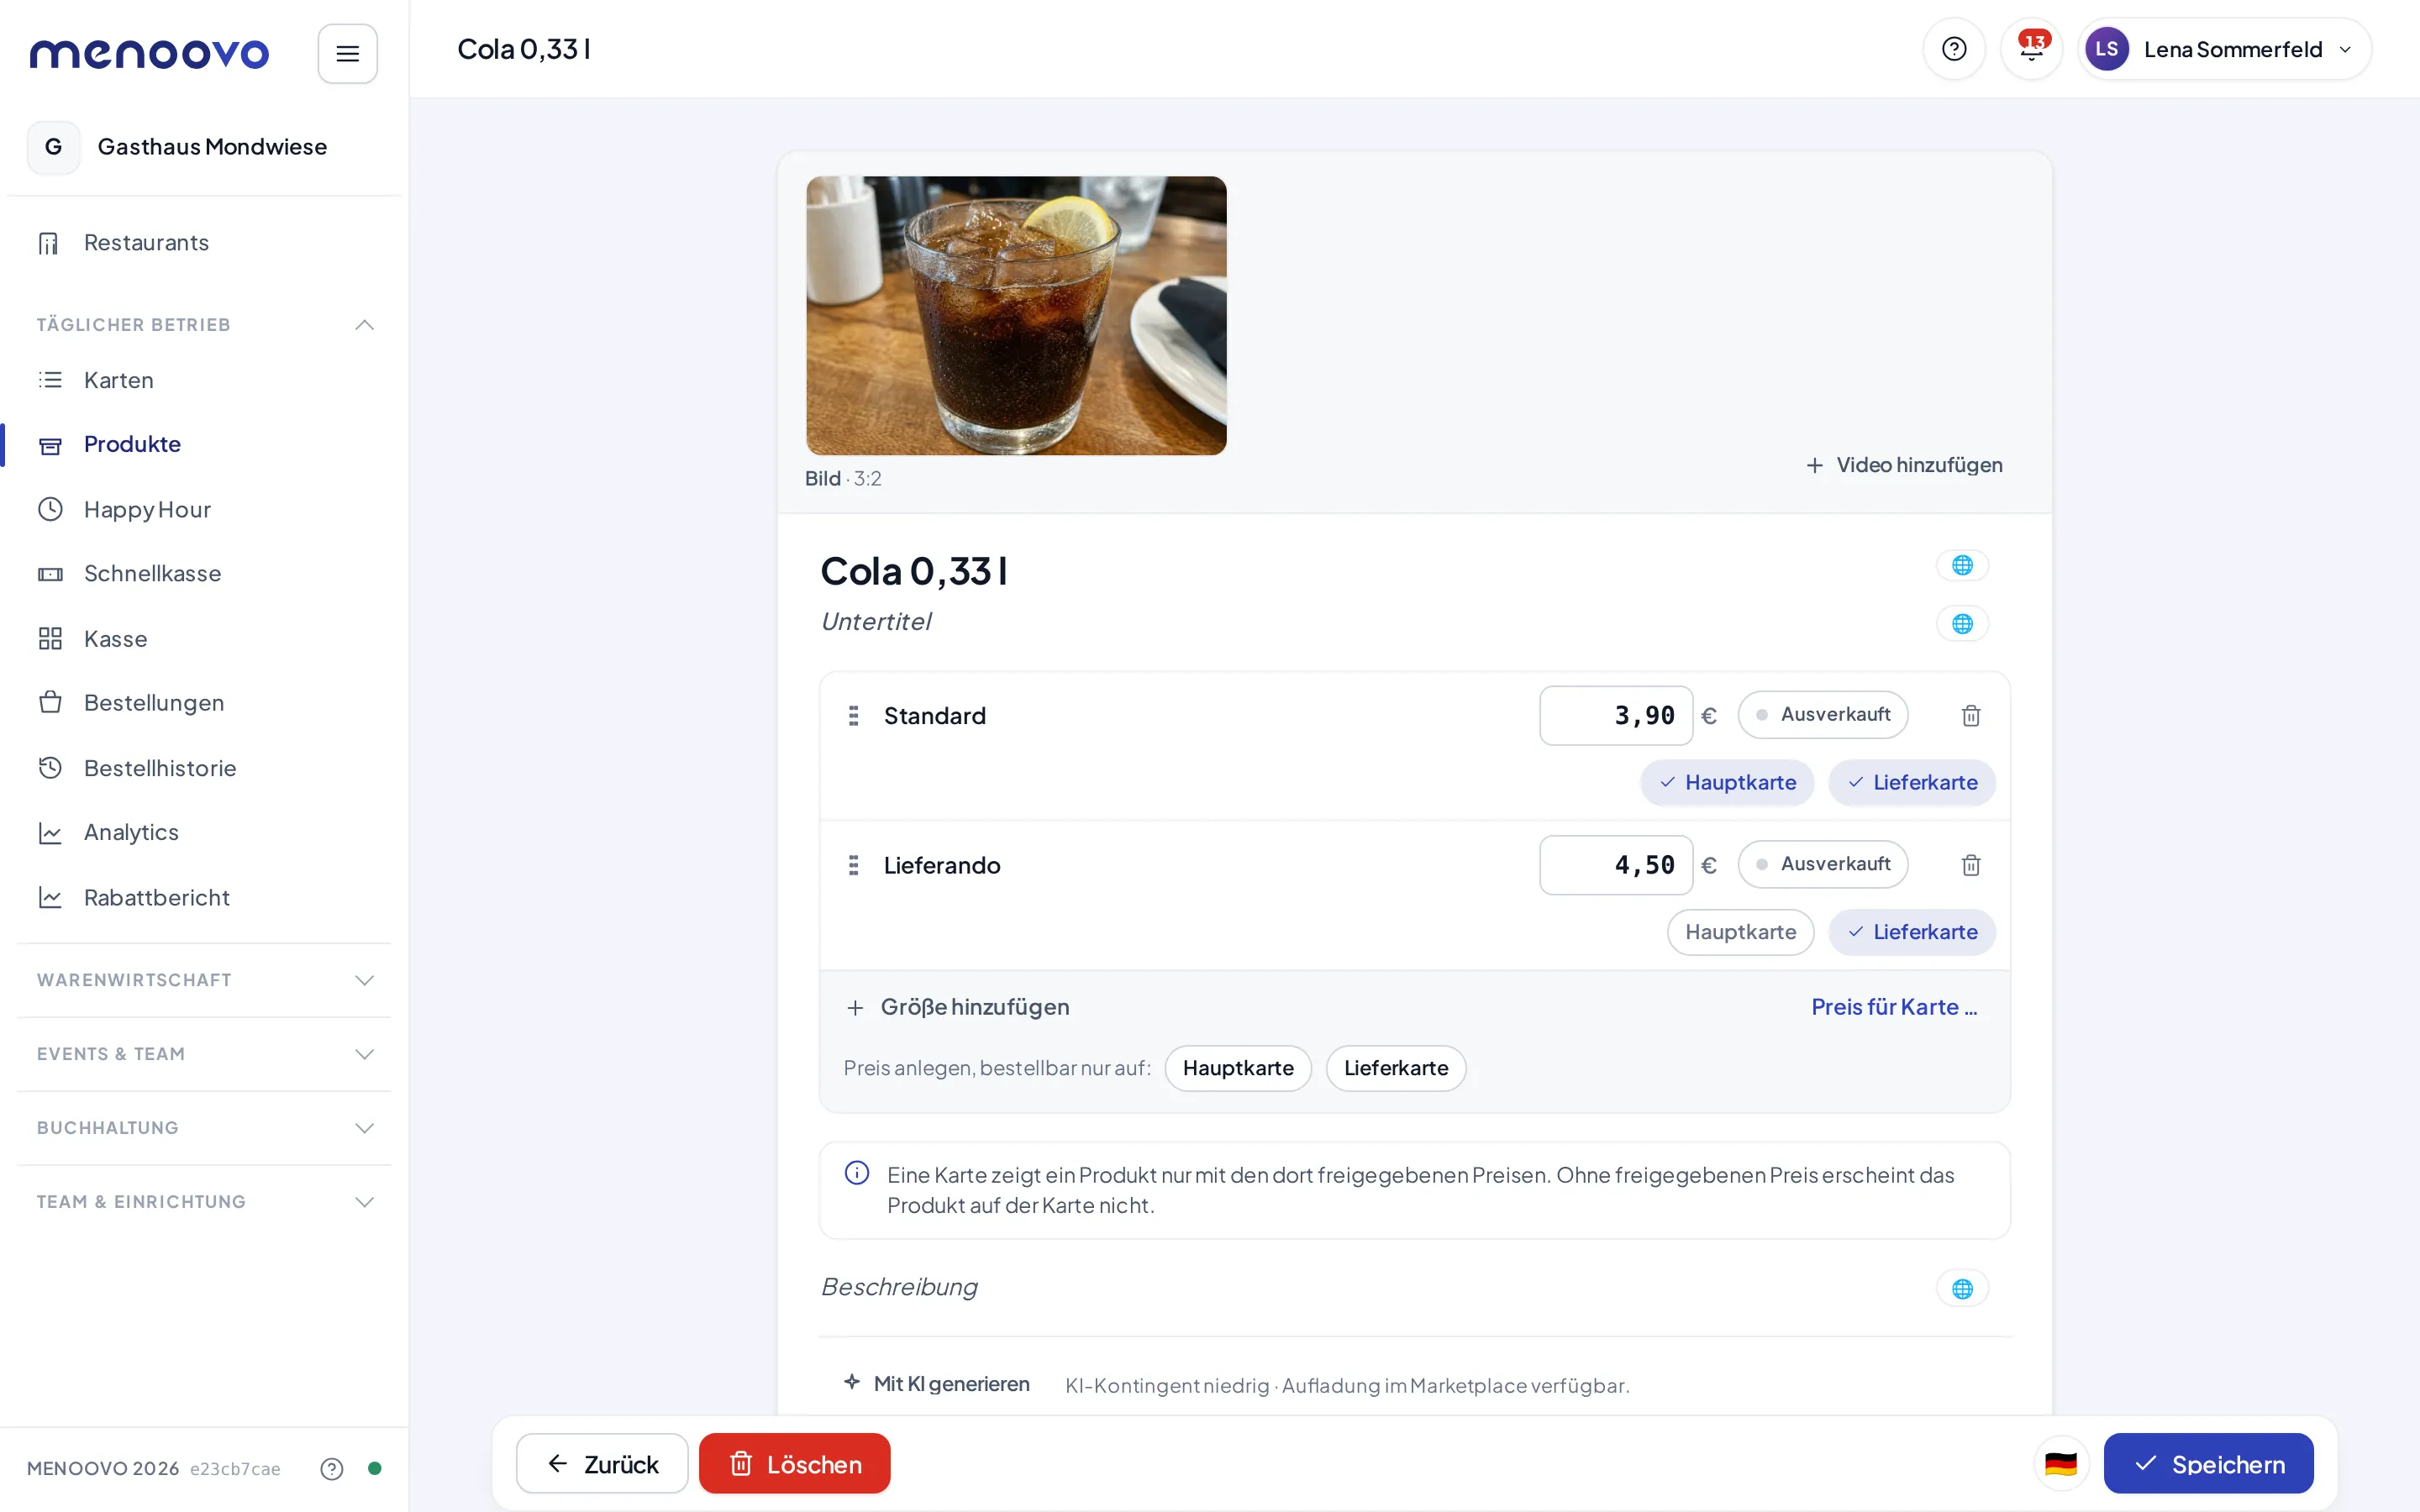2420x1512 pixels.
Task: Click the Speichern save button
Action: coord(2208,1464)
